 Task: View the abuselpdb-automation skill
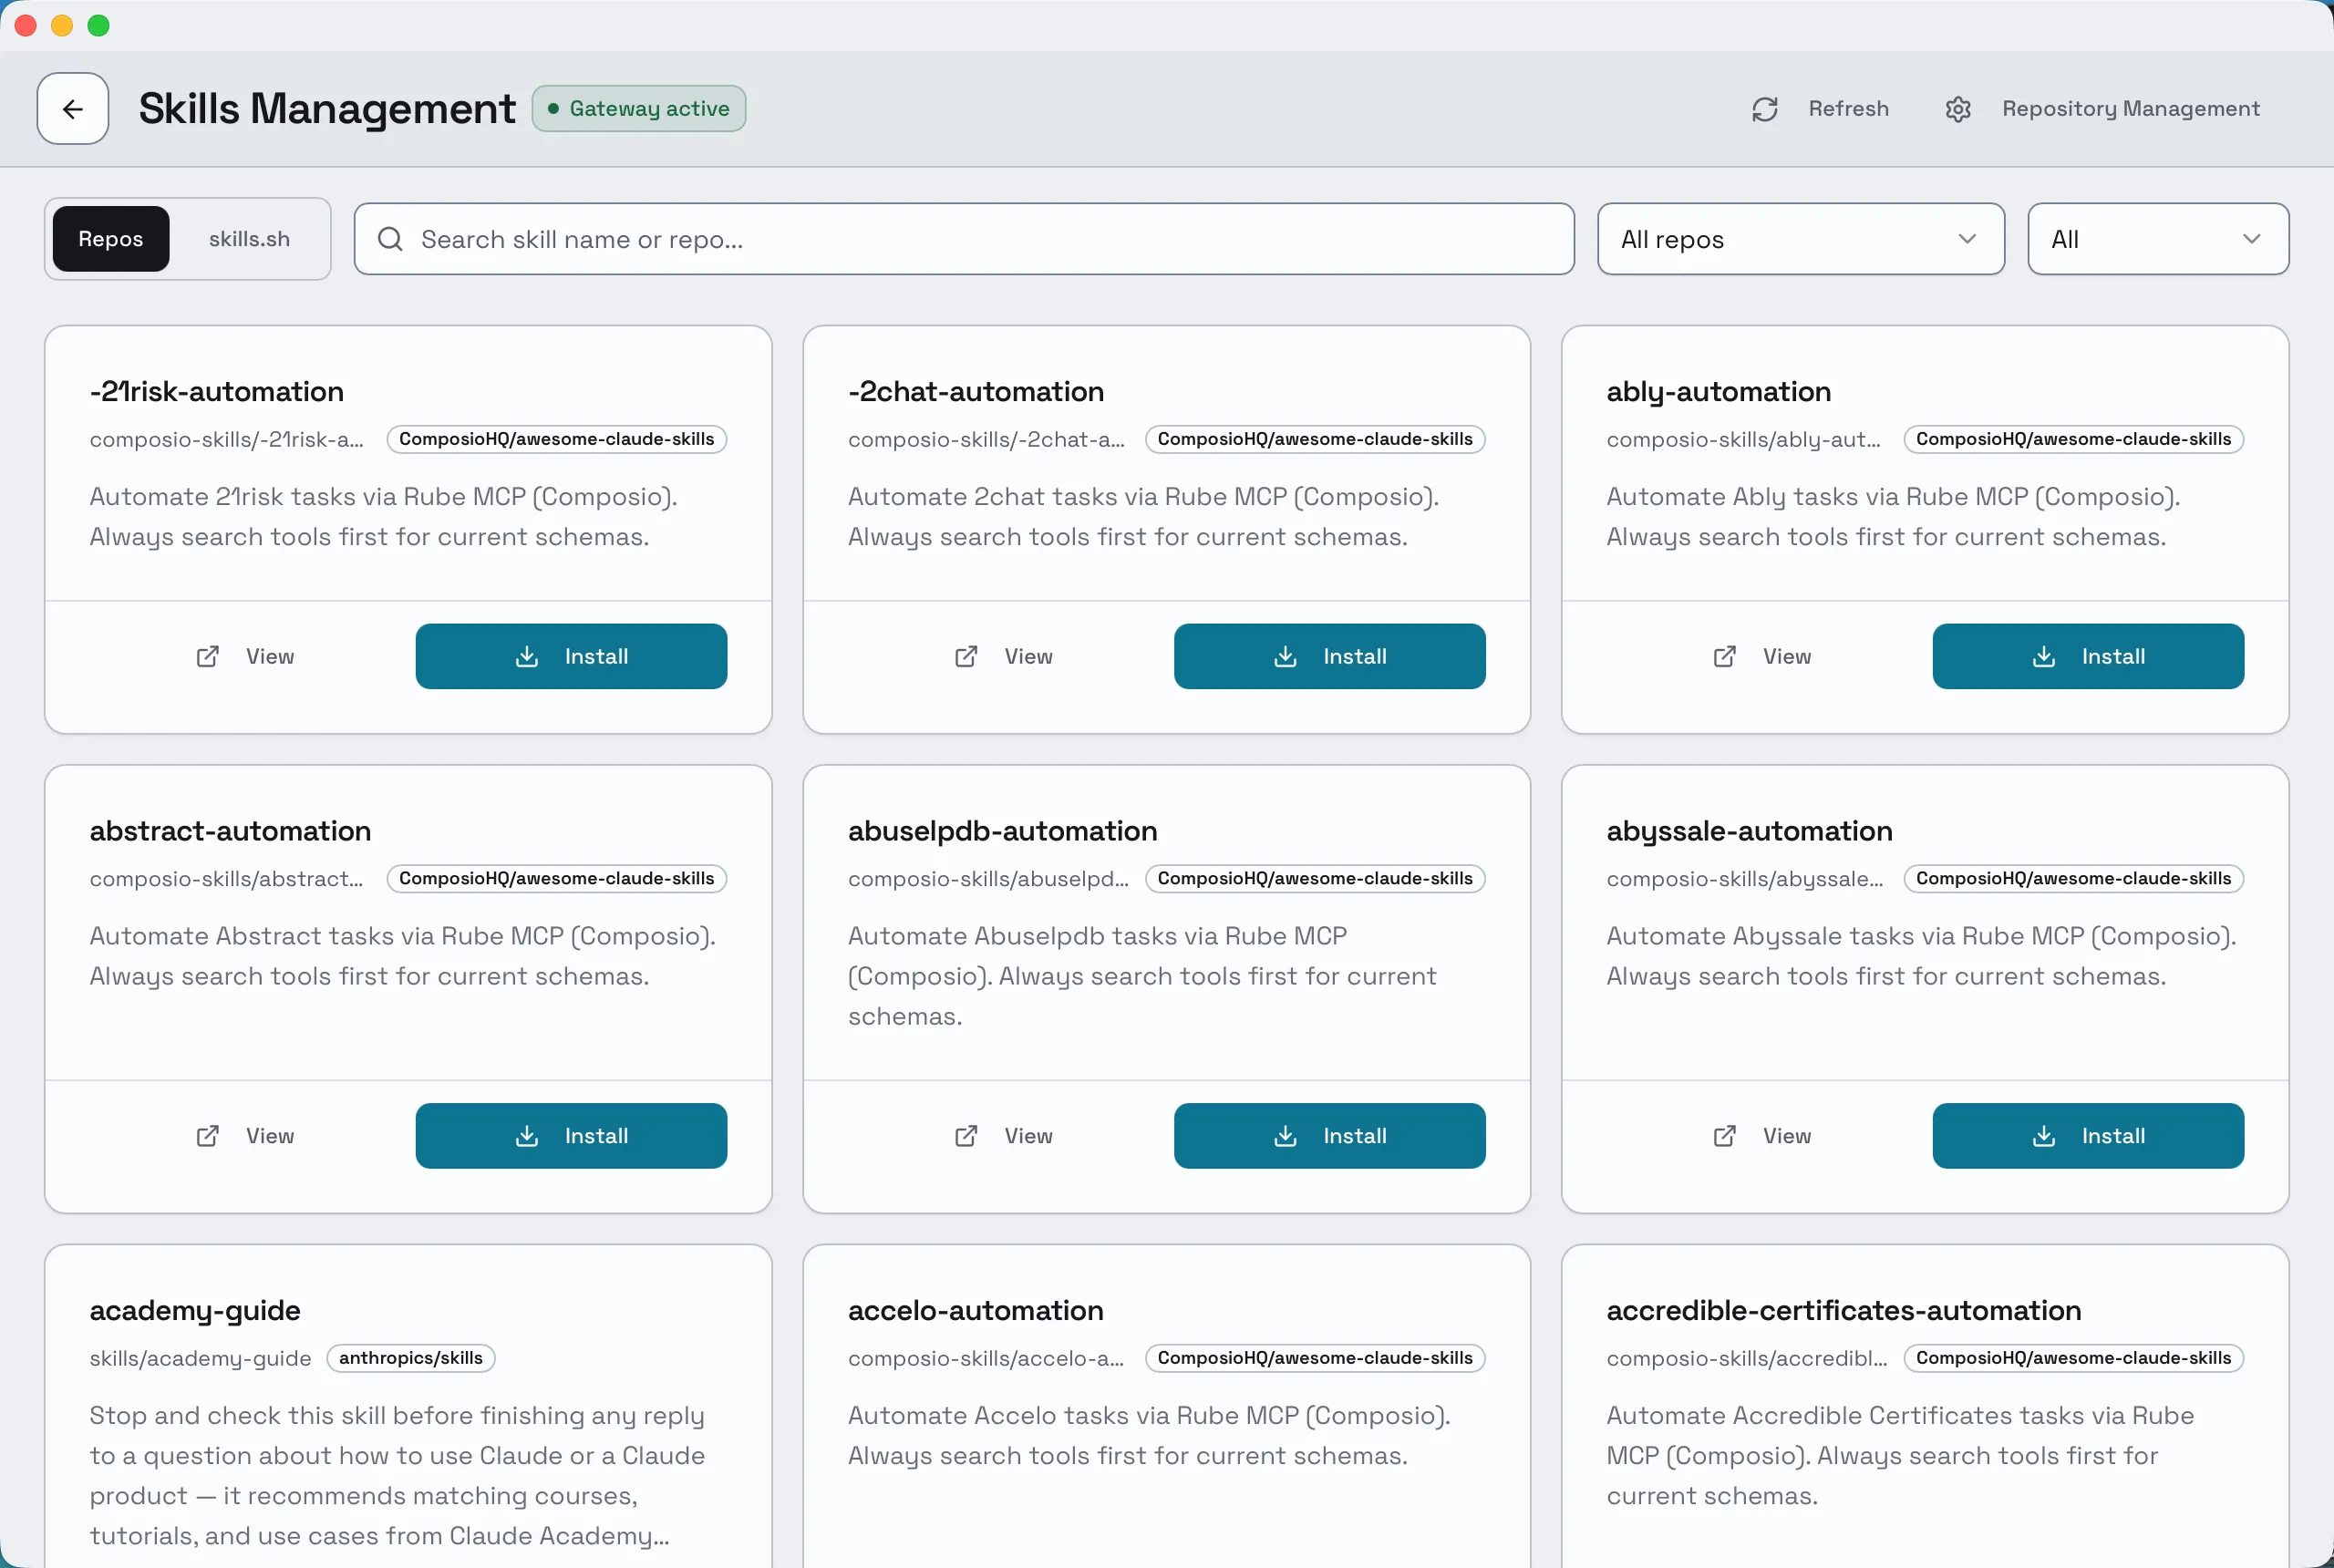1003,1136
